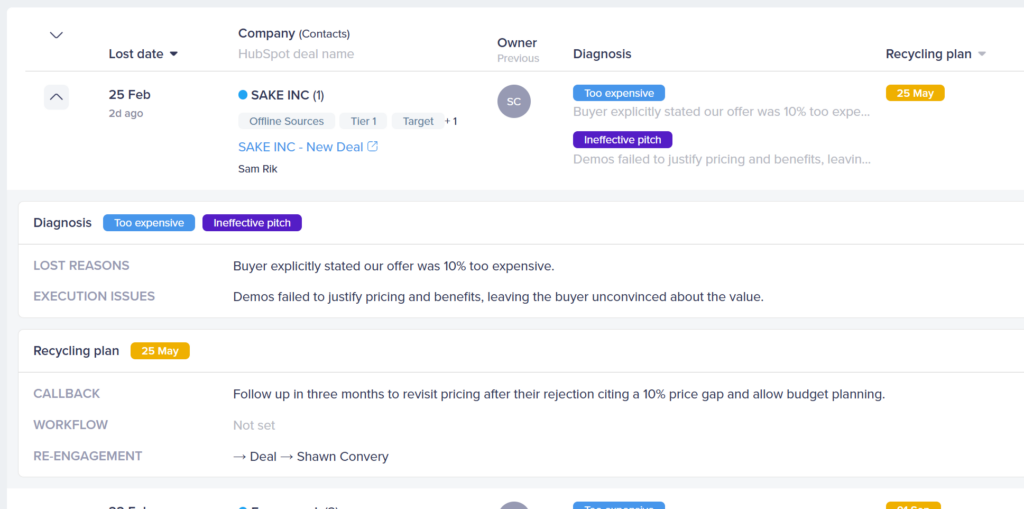Viewport: 1024px width, 509px height.
Task: Show the +1 additional tags
Action: (x=451, y=121)
